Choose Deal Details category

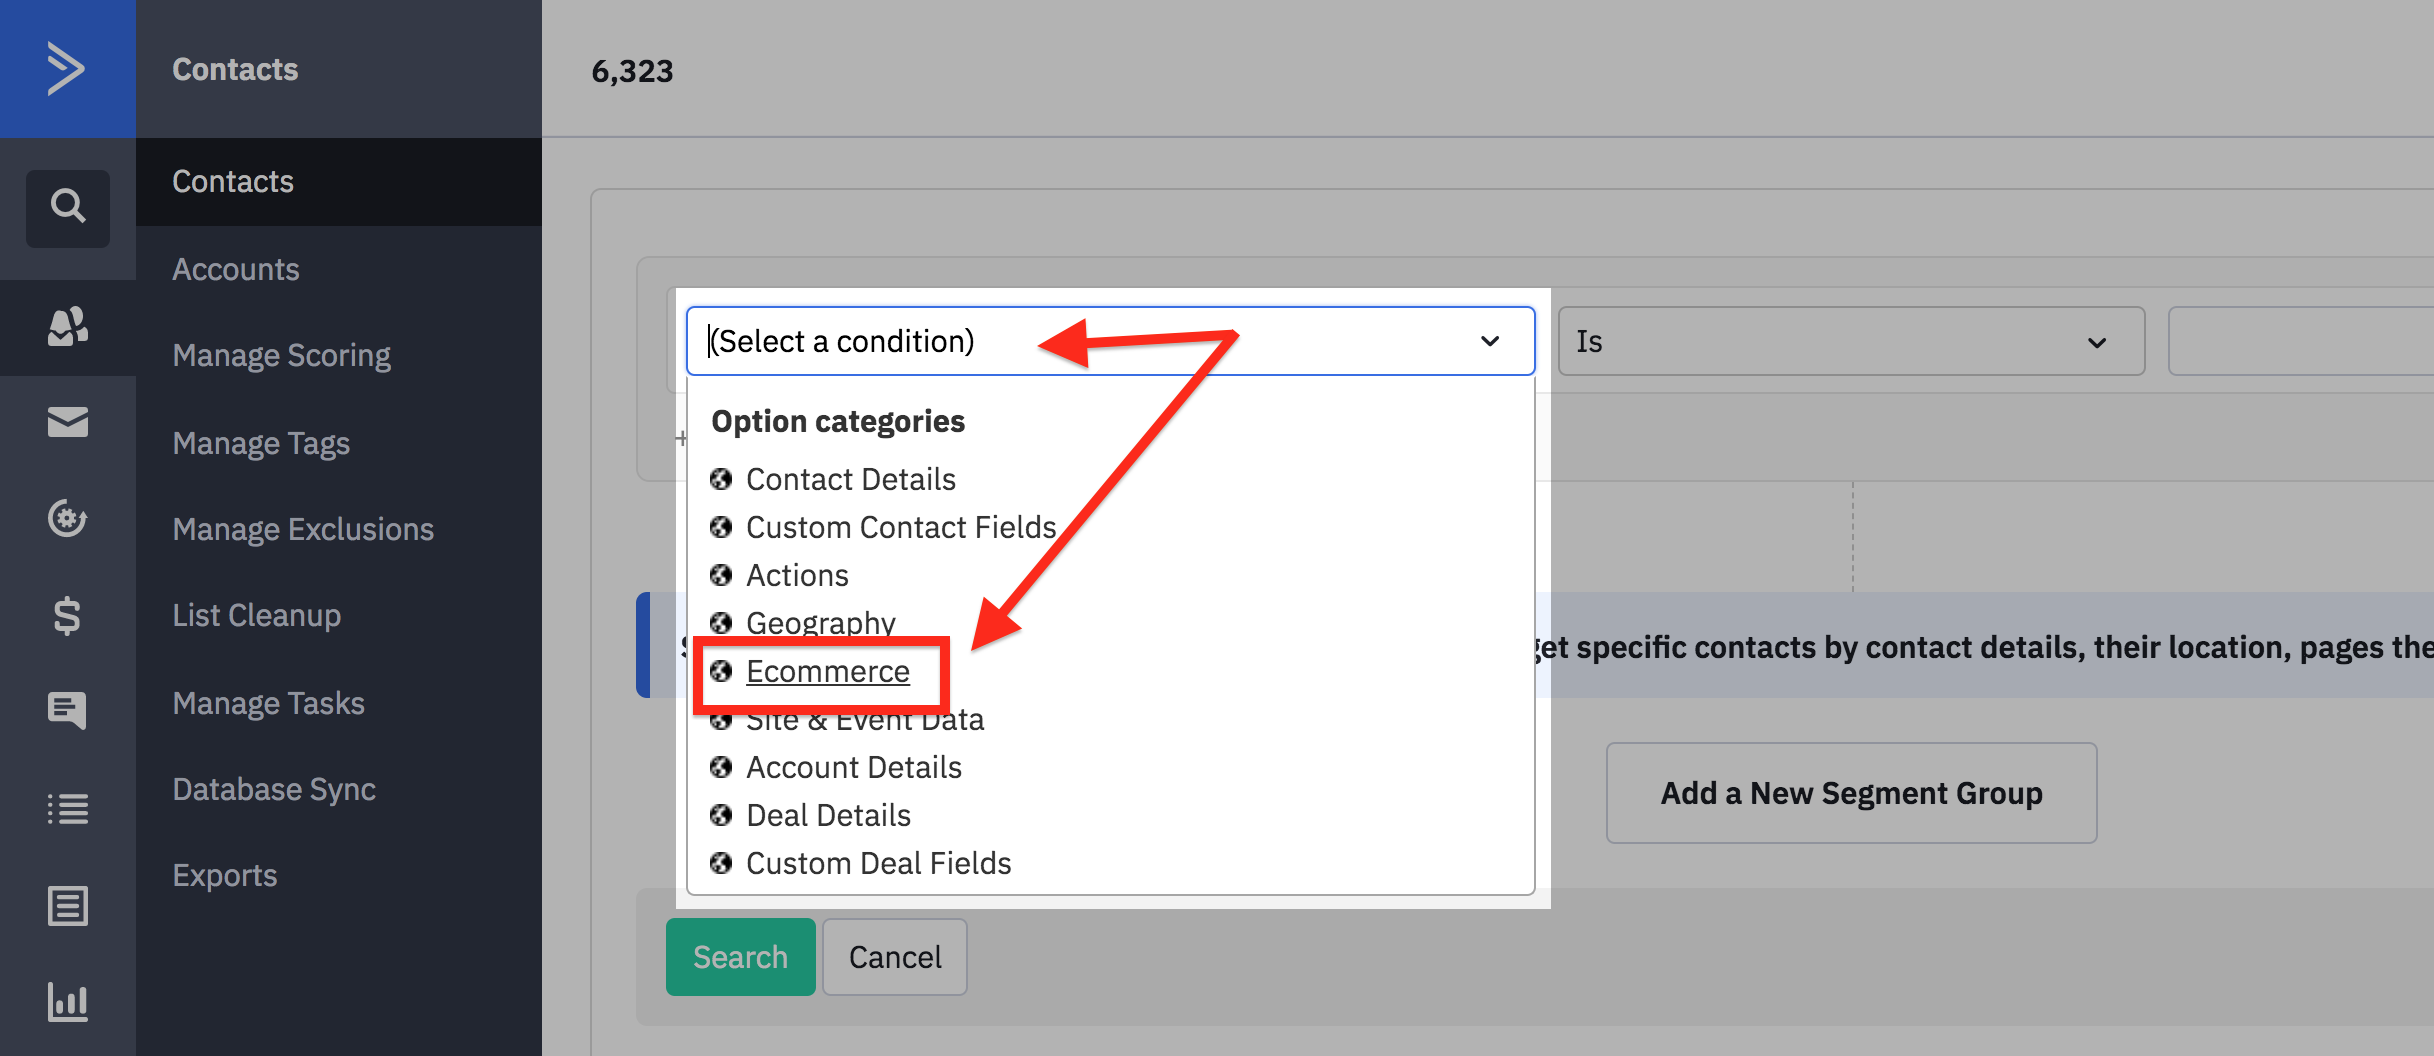pyautogui.click(x=828, y=815)
